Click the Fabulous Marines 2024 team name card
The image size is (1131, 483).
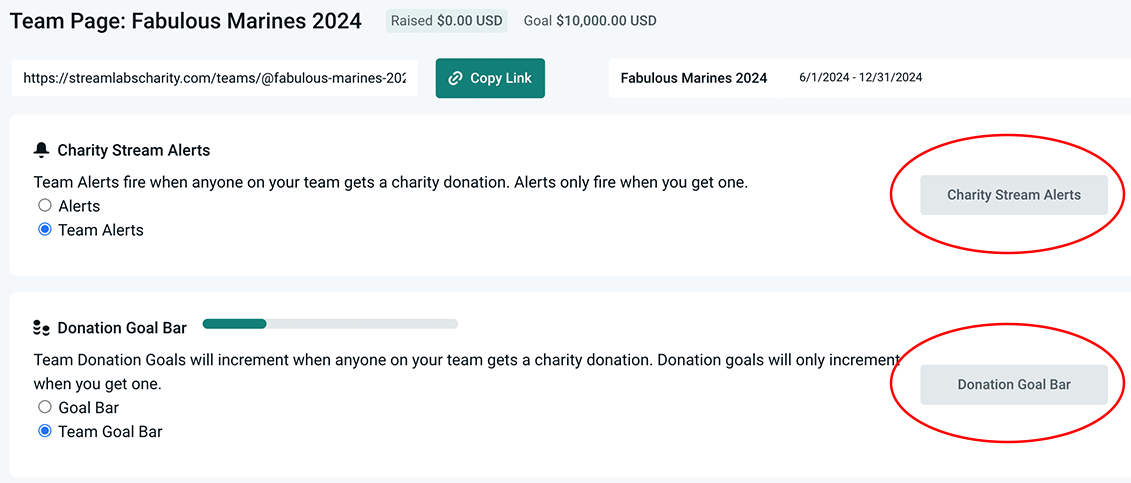(693, 78)
